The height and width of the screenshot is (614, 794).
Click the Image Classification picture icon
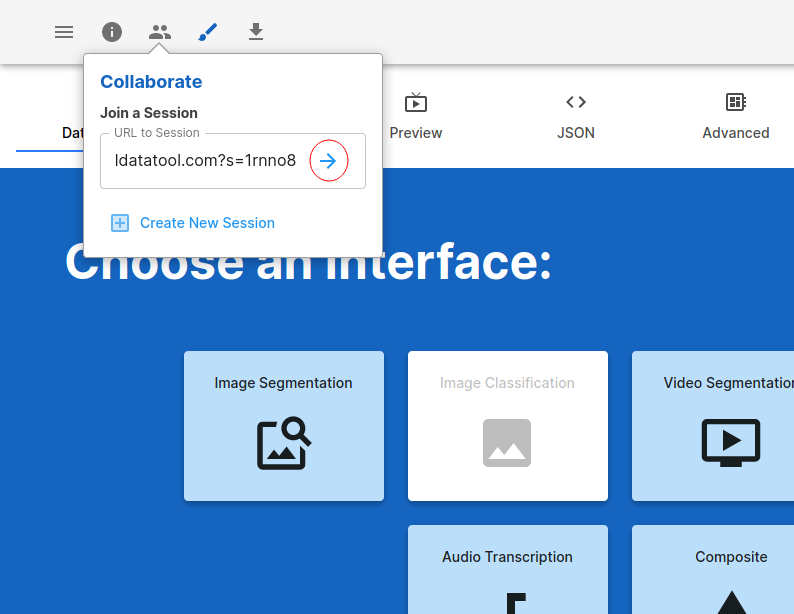pos(507,443)
